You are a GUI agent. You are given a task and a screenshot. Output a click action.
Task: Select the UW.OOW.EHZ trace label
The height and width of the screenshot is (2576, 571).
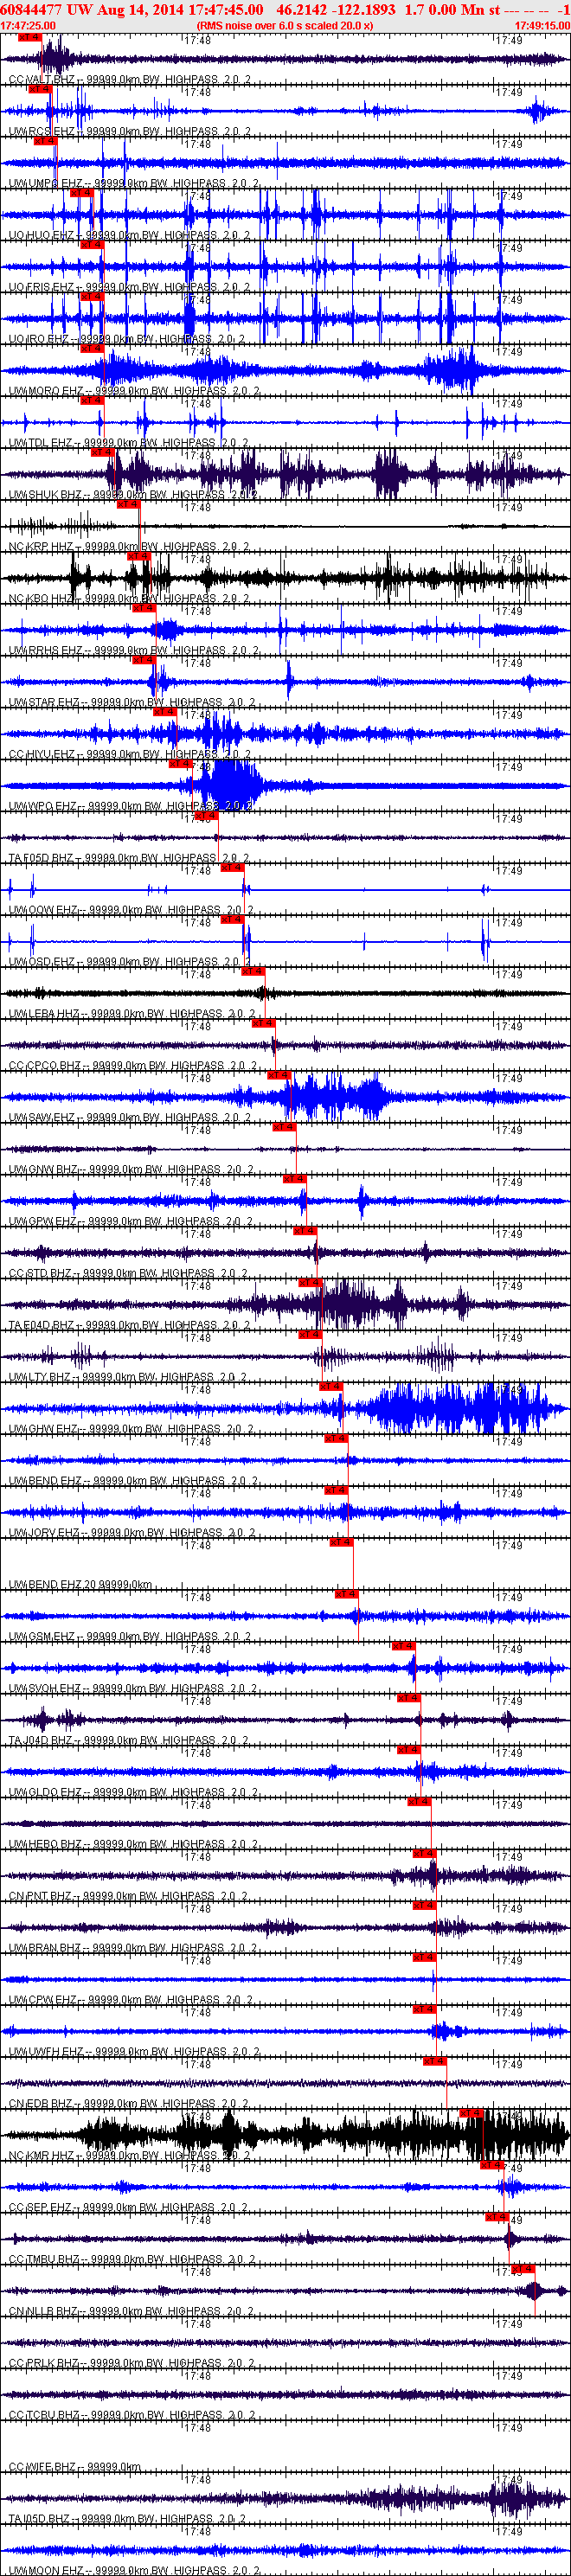131,910
